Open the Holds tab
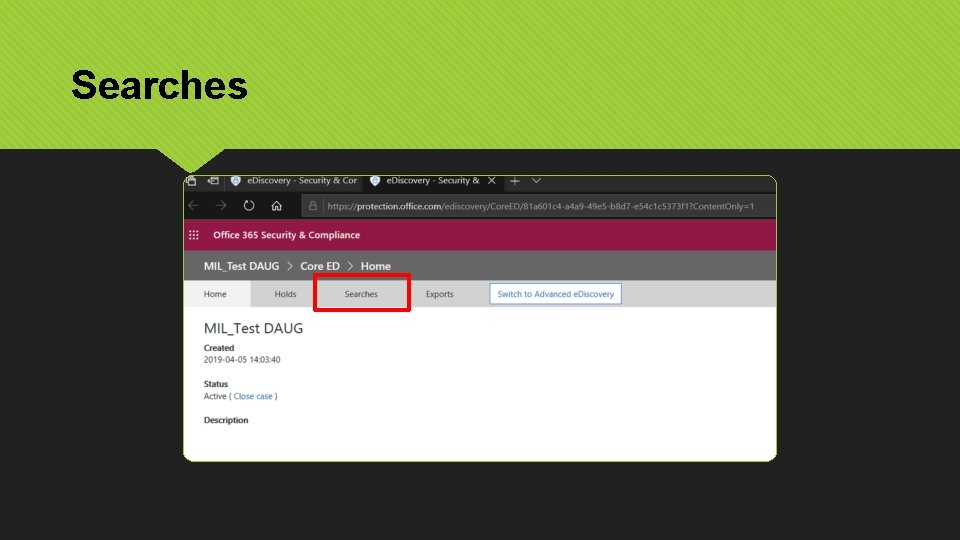 285,294
